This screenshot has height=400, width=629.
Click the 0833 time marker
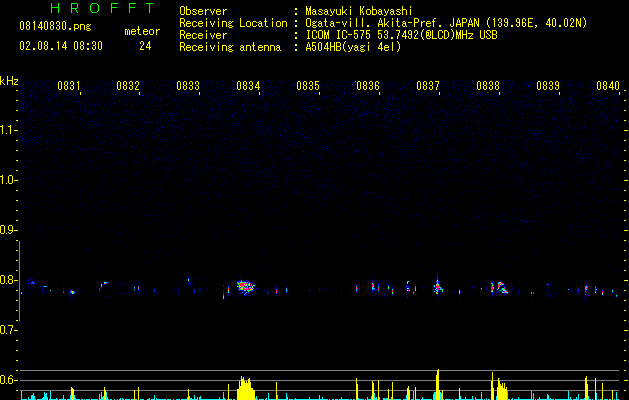(188, 86)
